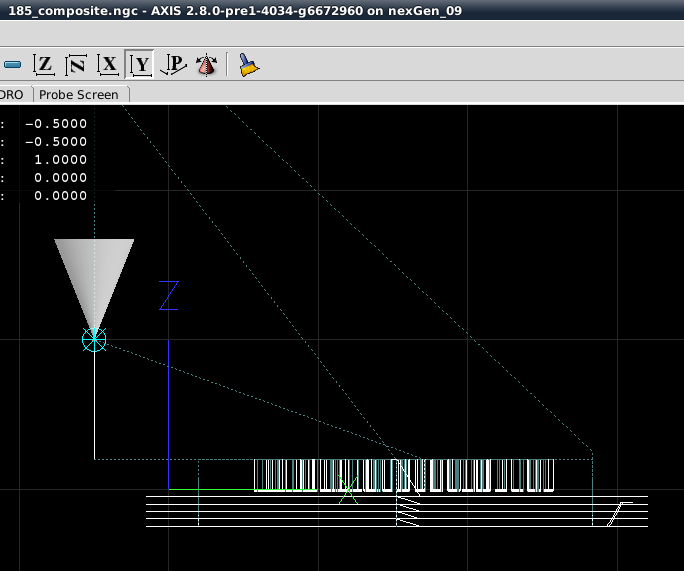Switch to top view (Z) icon

(44, 65)
